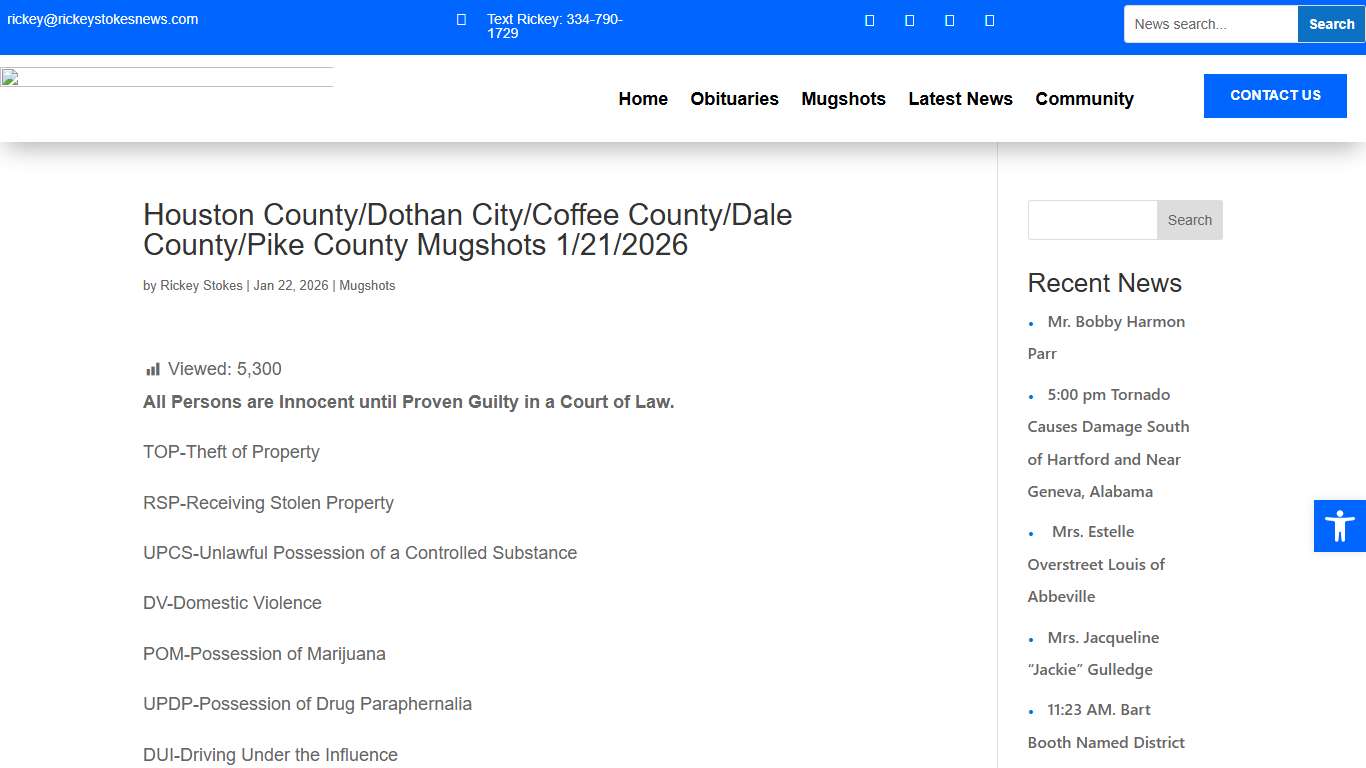This screenshot has height=768, width=1366.
Task: Open the Community navigation item
Action: [1084, 99]
